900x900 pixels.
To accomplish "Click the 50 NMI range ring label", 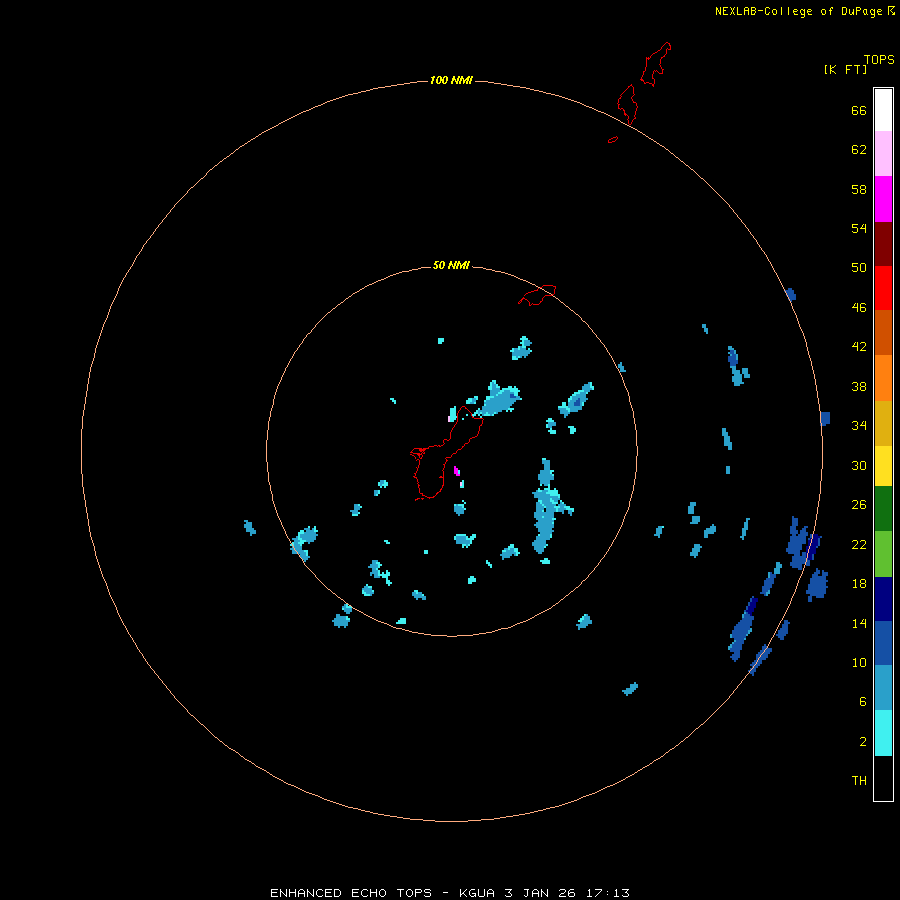I will coord(451,265).
